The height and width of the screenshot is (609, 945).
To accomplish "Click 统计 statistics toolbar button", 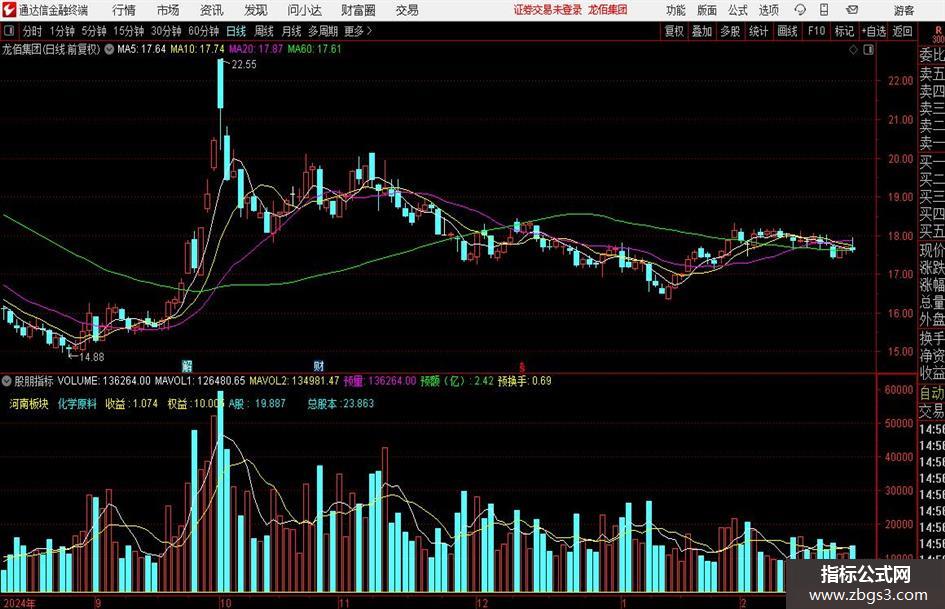I will 758,31.
